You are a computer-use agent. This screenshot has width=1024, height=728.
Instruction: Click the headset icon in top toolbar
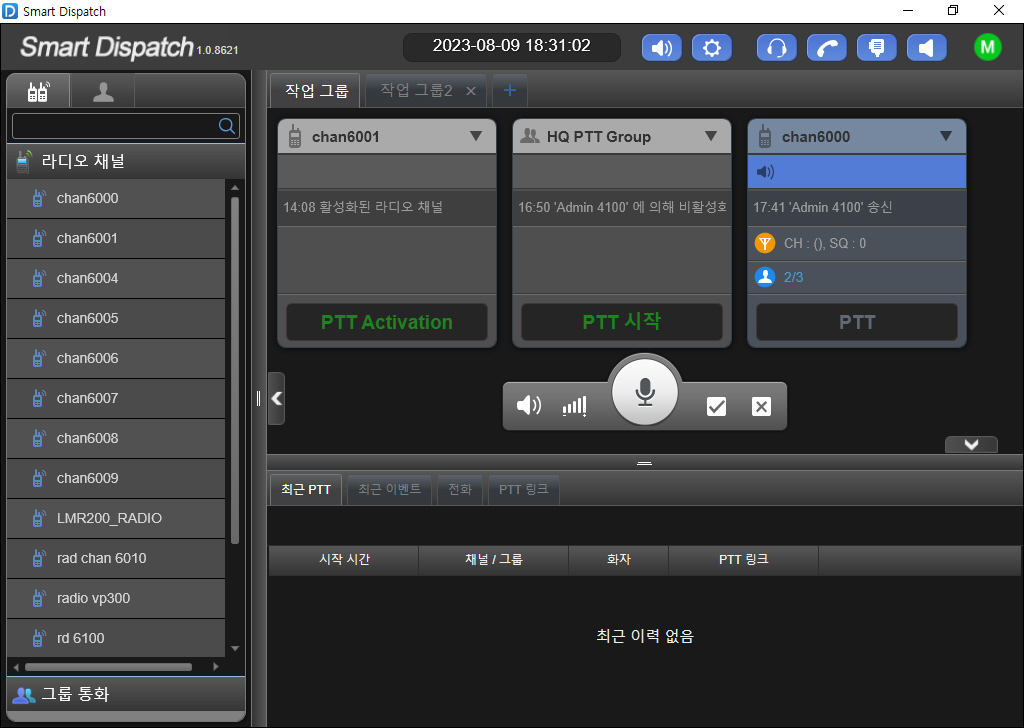coord(776,48)
